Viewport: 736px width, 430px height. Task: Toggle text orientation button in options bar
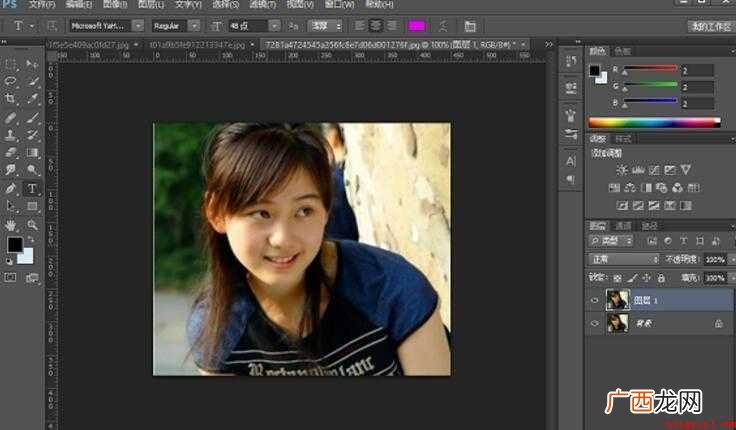(52, 26)
